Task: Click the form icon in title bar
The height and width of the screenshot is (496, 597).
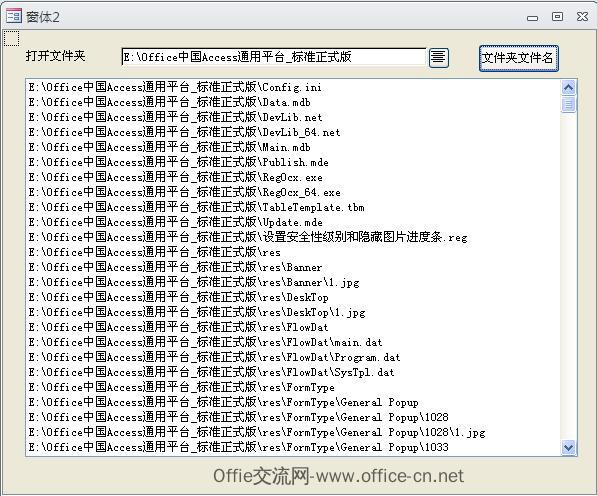Action: tap(14, 16)
